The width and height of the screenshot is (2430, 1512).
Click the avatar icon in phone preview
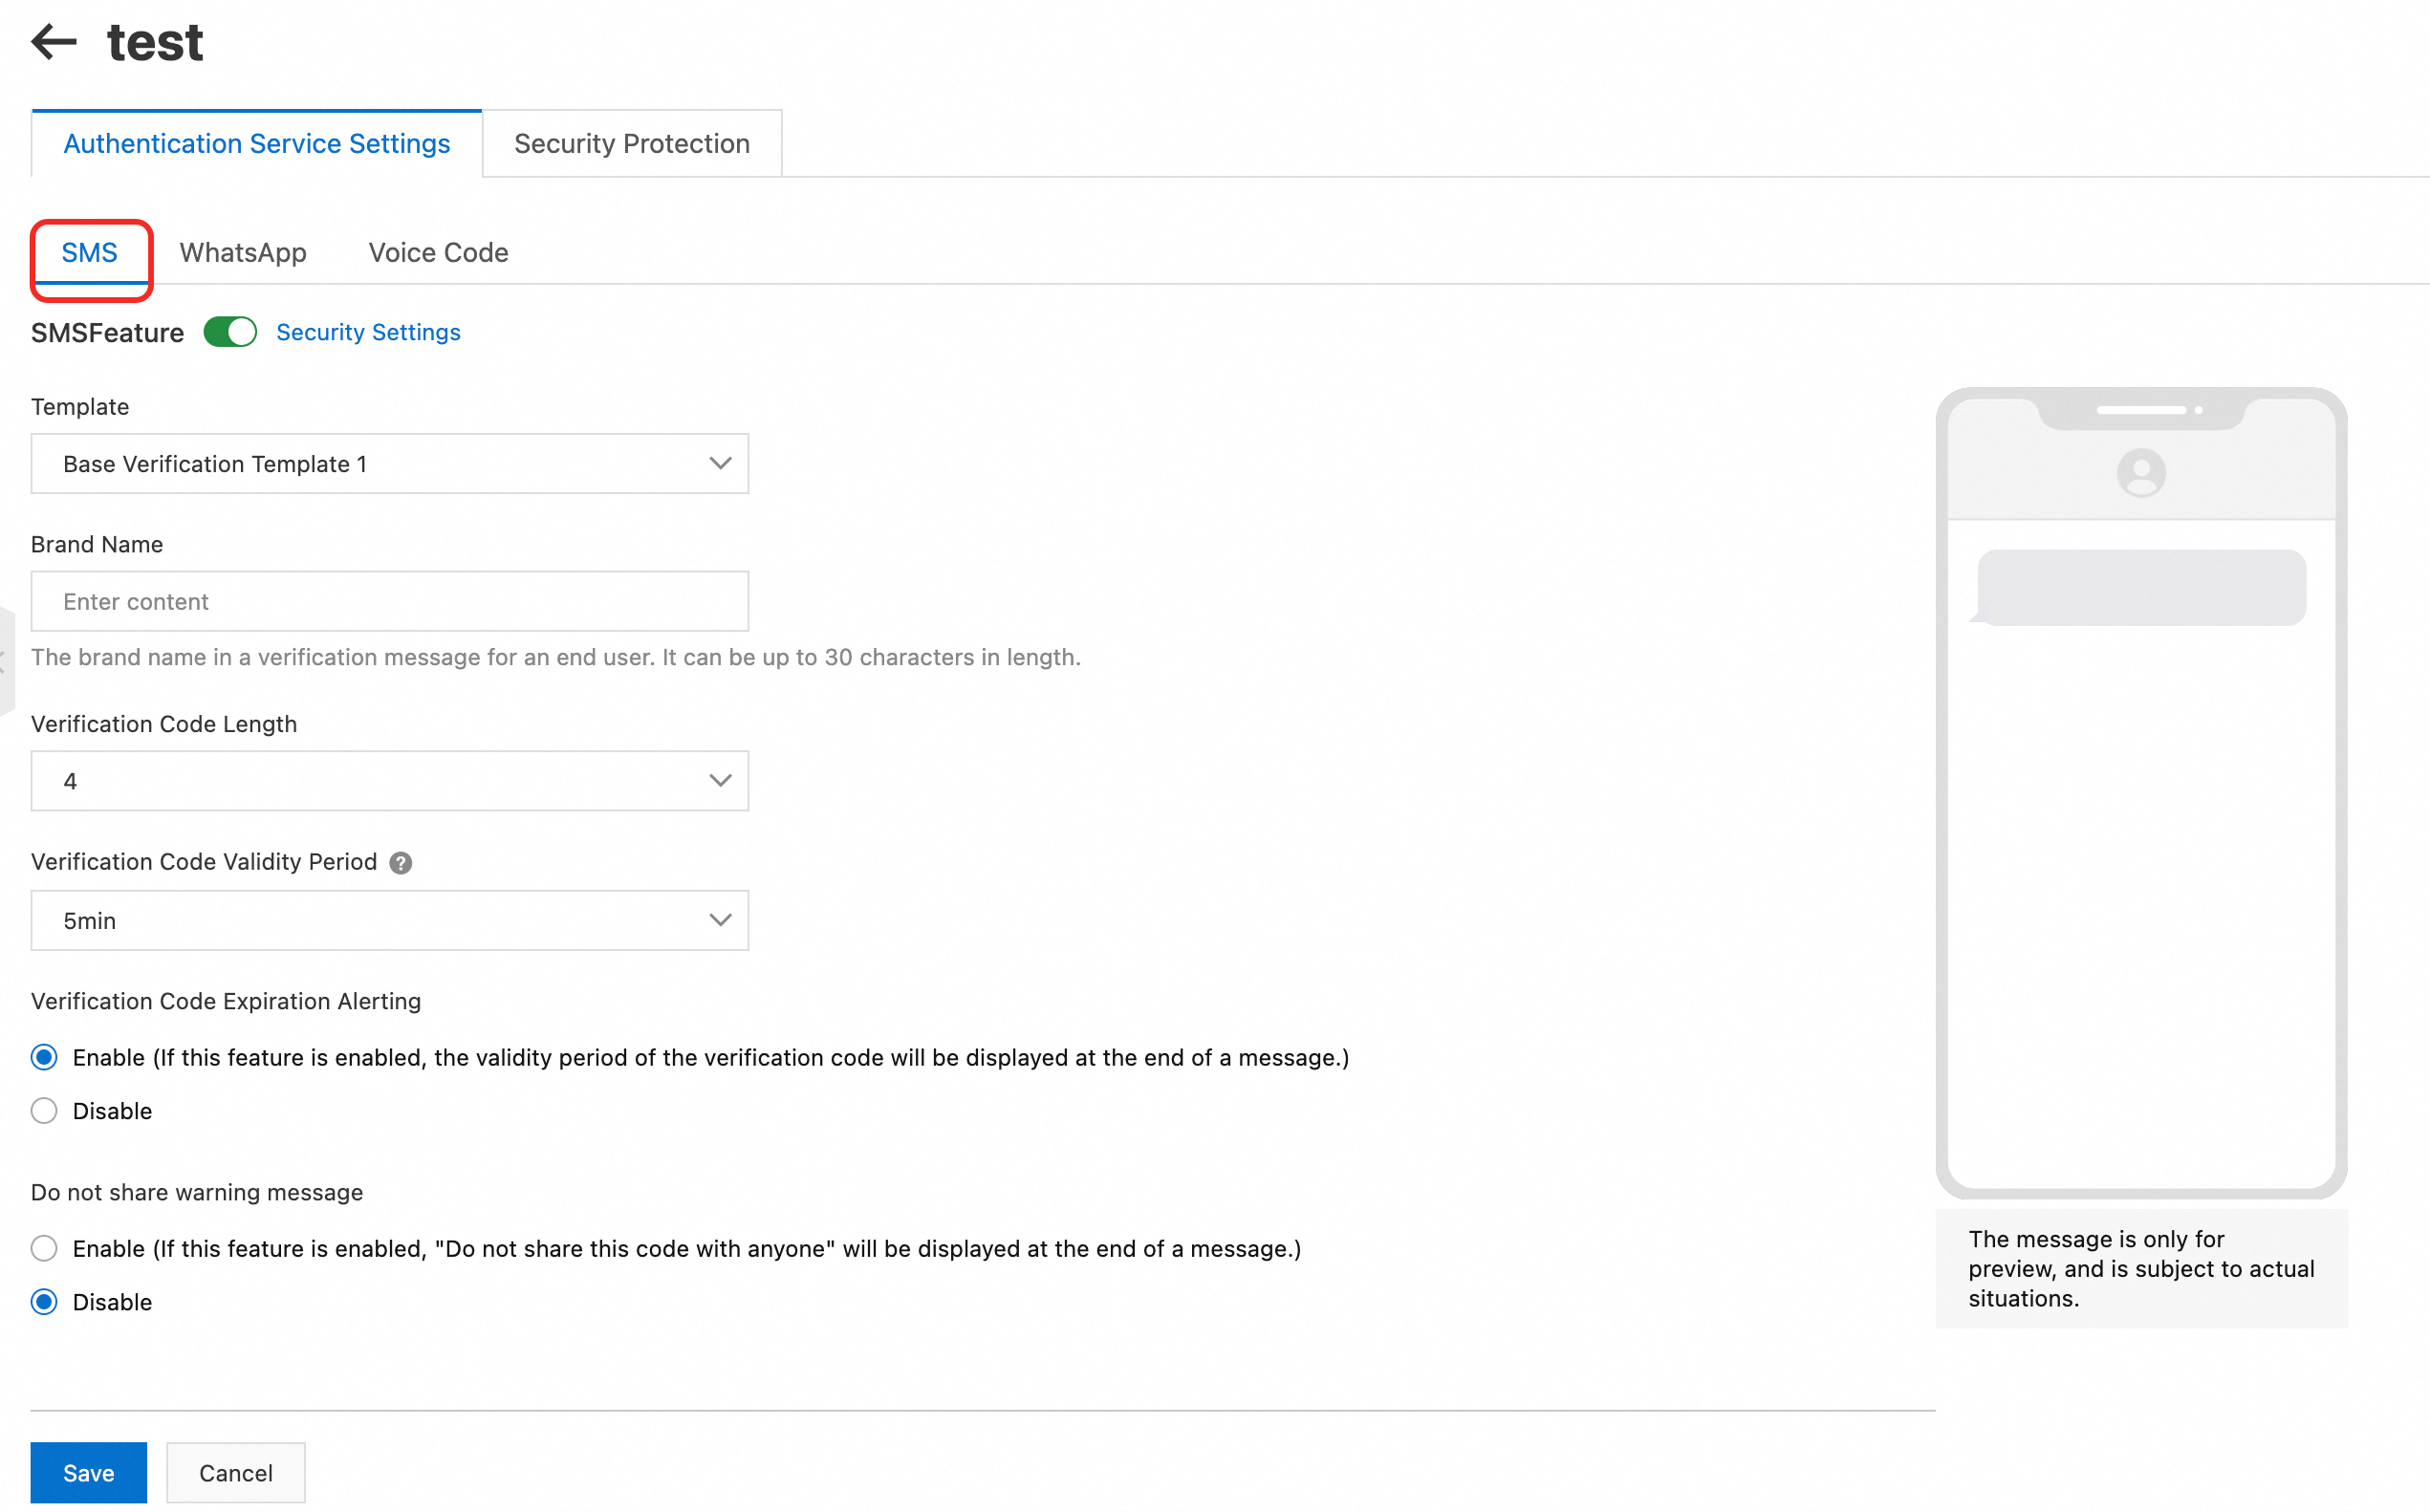coord(2140,473)
